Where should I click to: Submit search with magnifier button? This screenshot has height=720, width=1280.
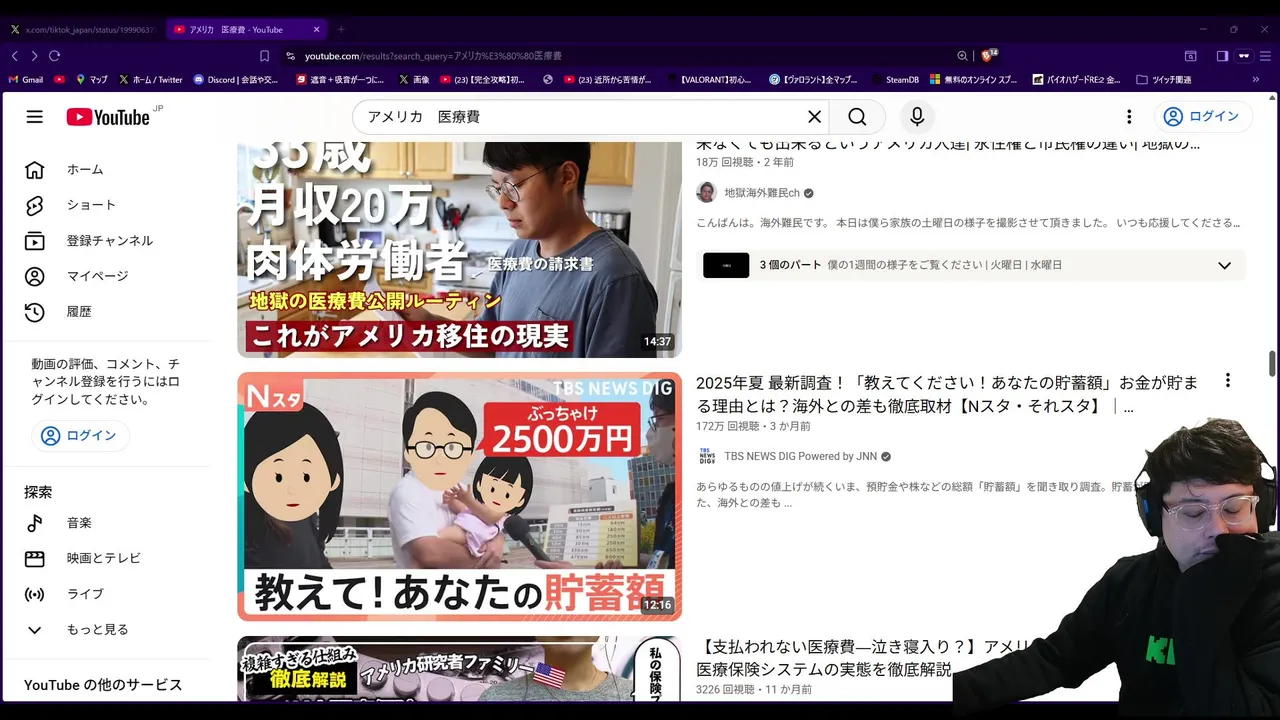tap(857, 117)
